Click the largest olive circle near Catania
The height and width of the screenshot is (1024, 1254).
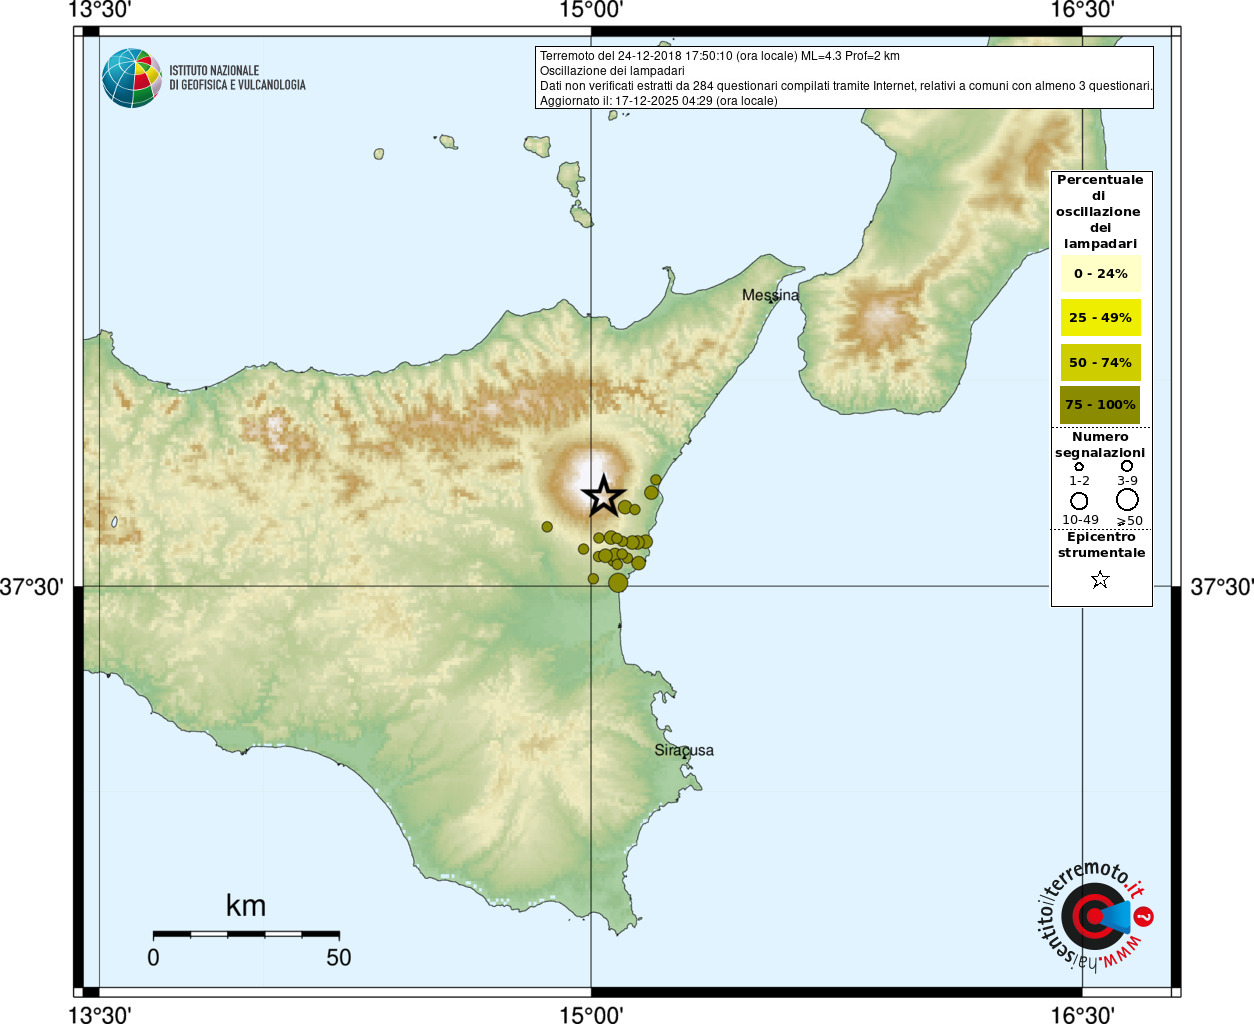(x=618, y=582)
